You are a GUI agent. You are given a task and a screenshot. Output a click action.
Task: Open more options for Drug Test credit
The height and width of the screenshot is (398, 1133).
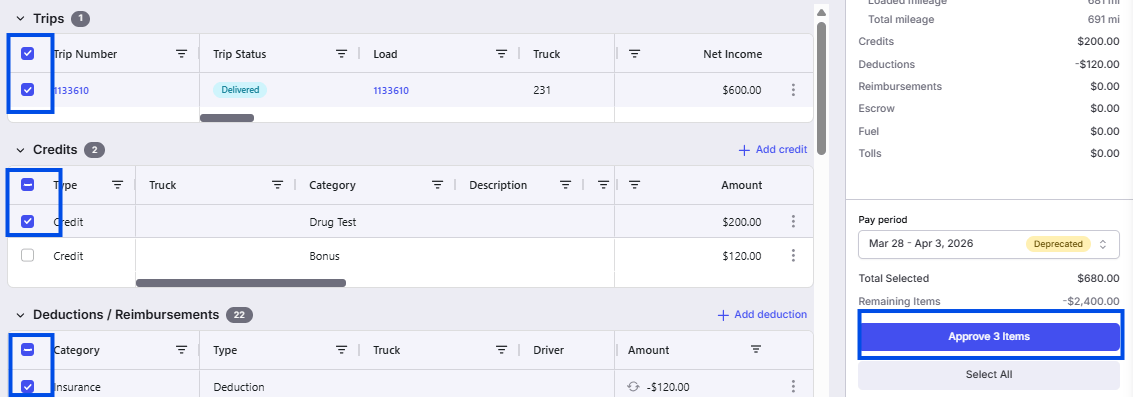tap(793, 222)
